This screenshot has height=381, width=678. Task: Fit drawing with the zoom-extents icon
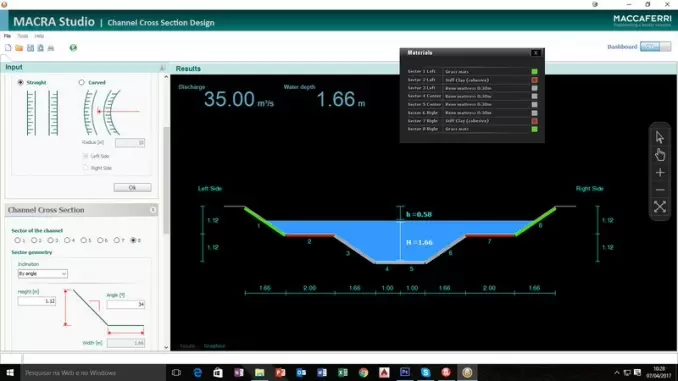pos(660,207)
